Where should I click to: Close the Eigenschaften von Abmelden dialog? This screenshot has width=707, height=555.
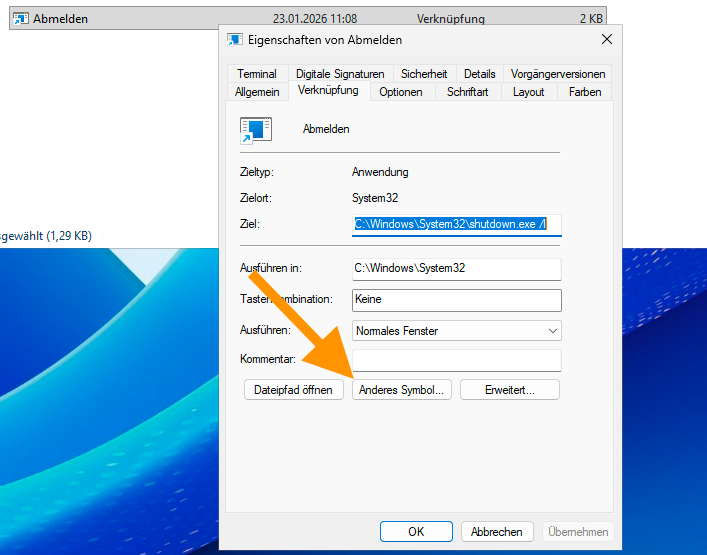point(606,40)
